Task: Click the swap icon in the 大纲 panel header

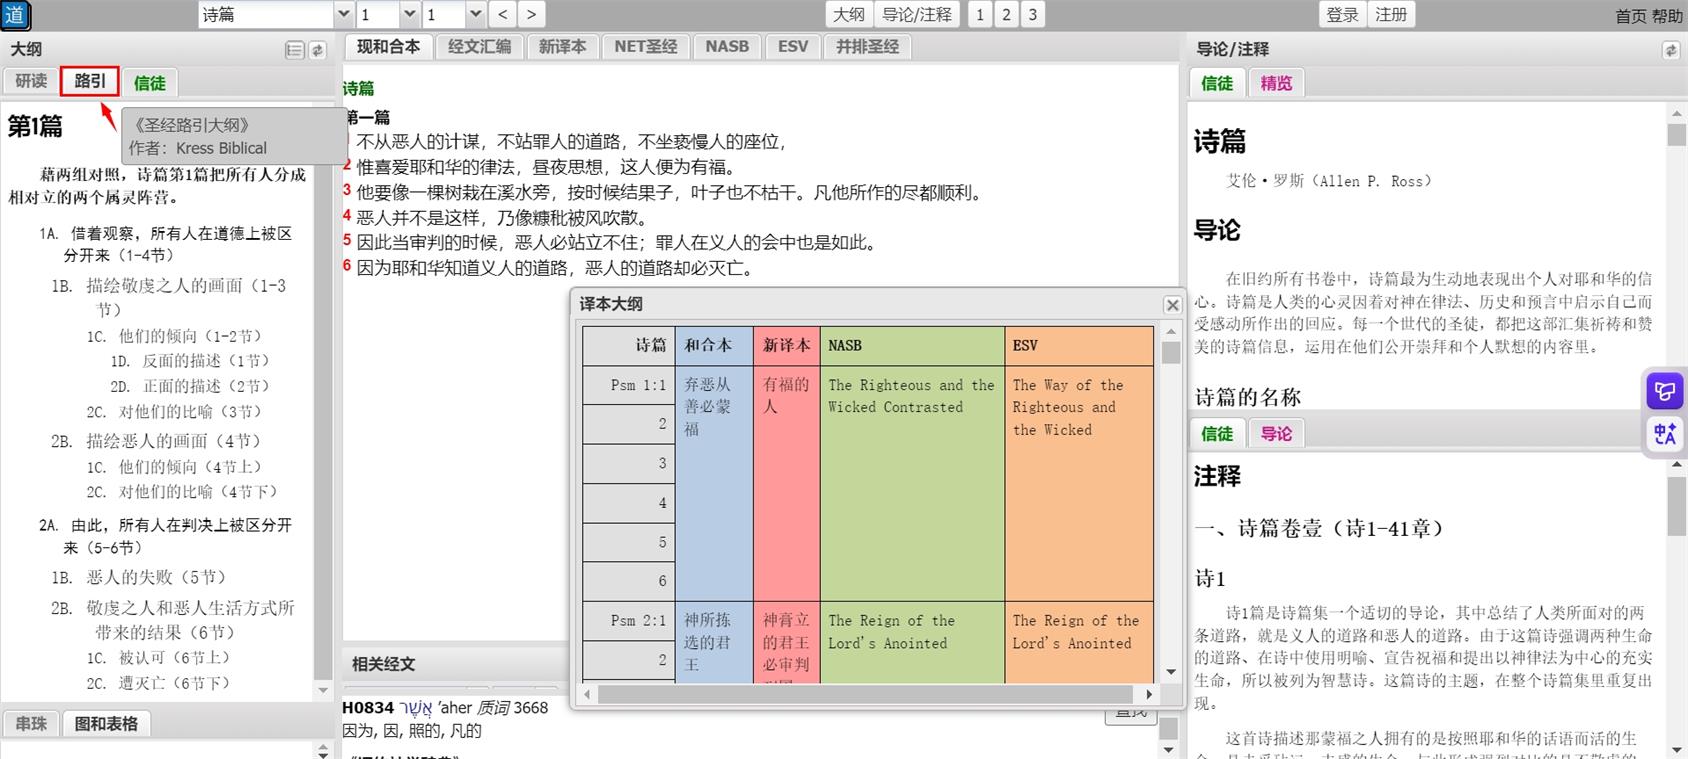Action: 318,50
